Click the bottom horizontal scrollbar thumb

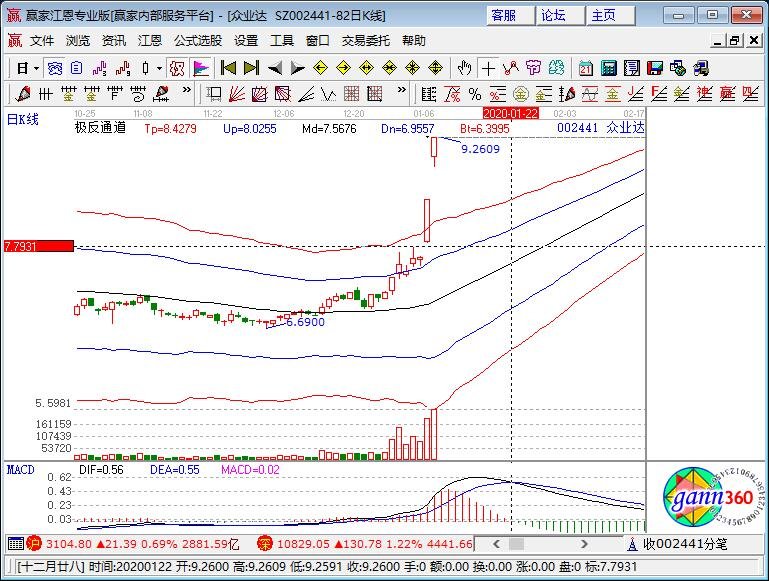pyautogui.click(x=516, y=544)
